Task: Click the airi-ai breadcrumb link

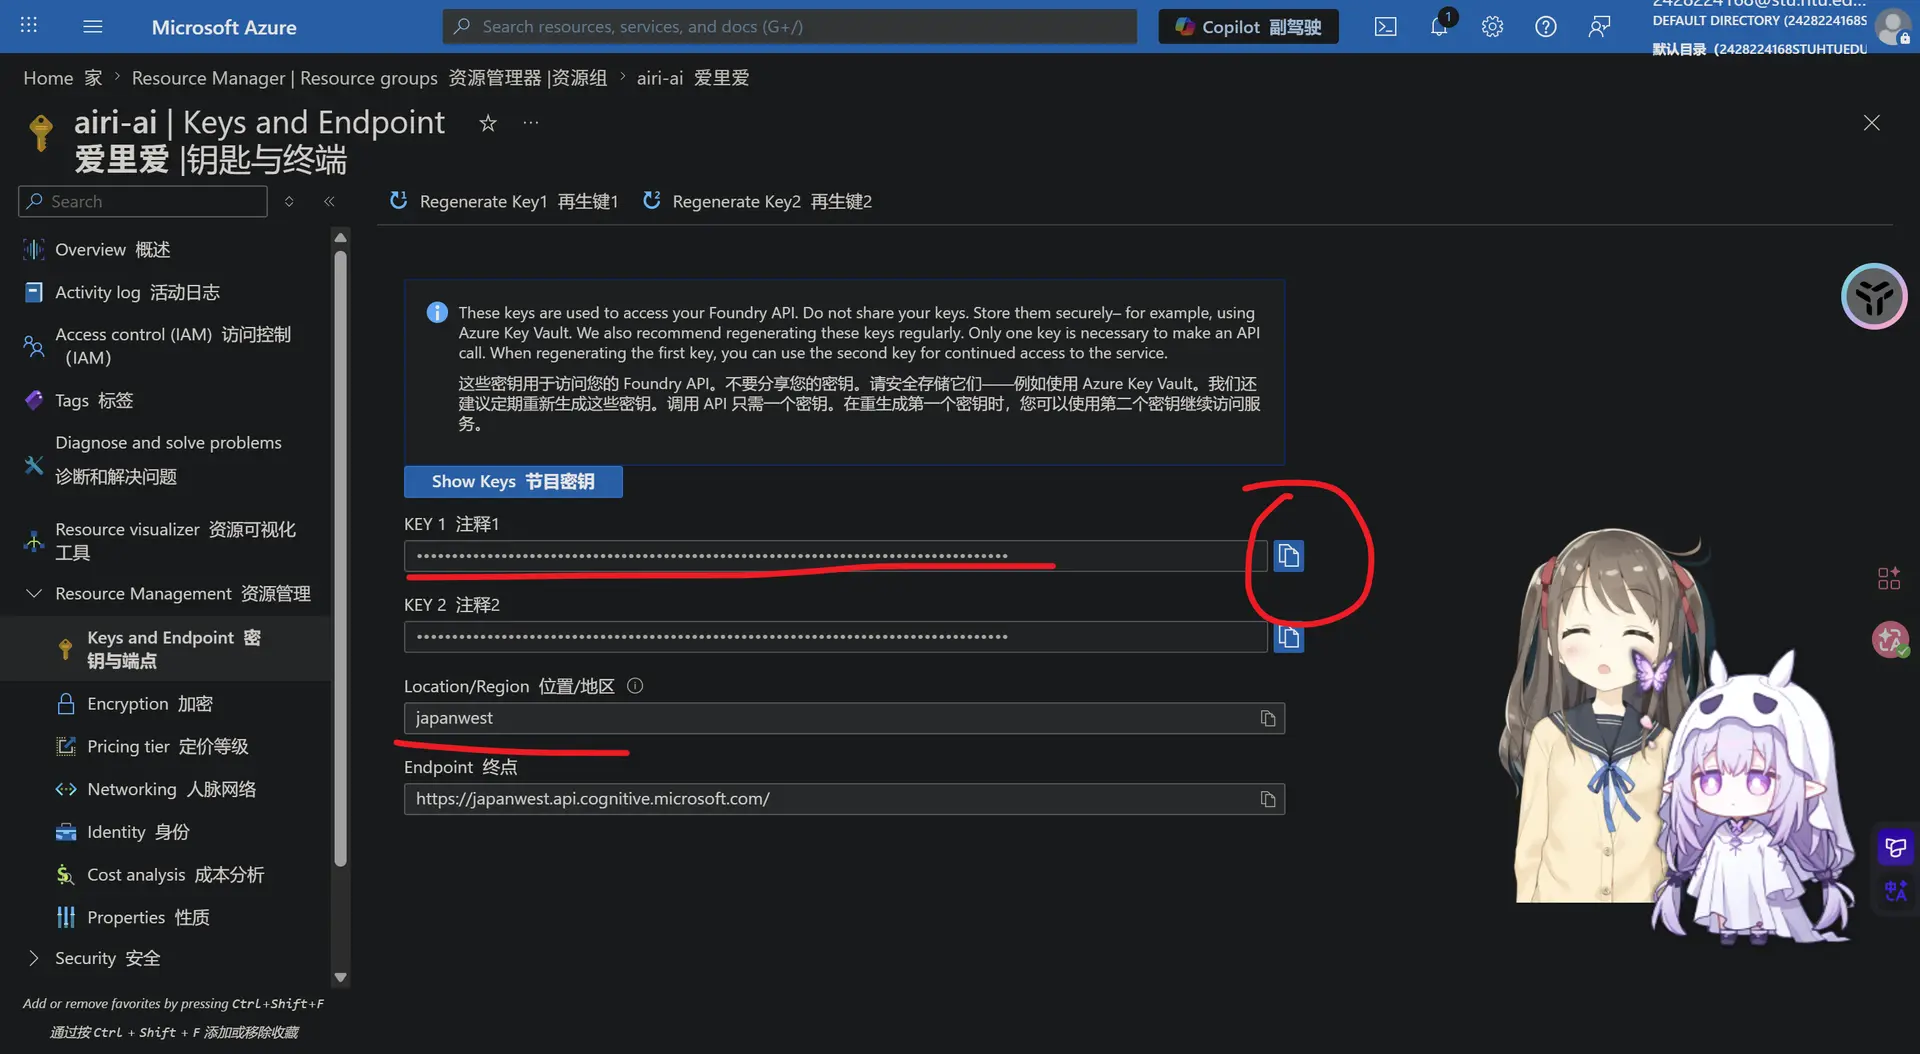Action: [693, 78]
